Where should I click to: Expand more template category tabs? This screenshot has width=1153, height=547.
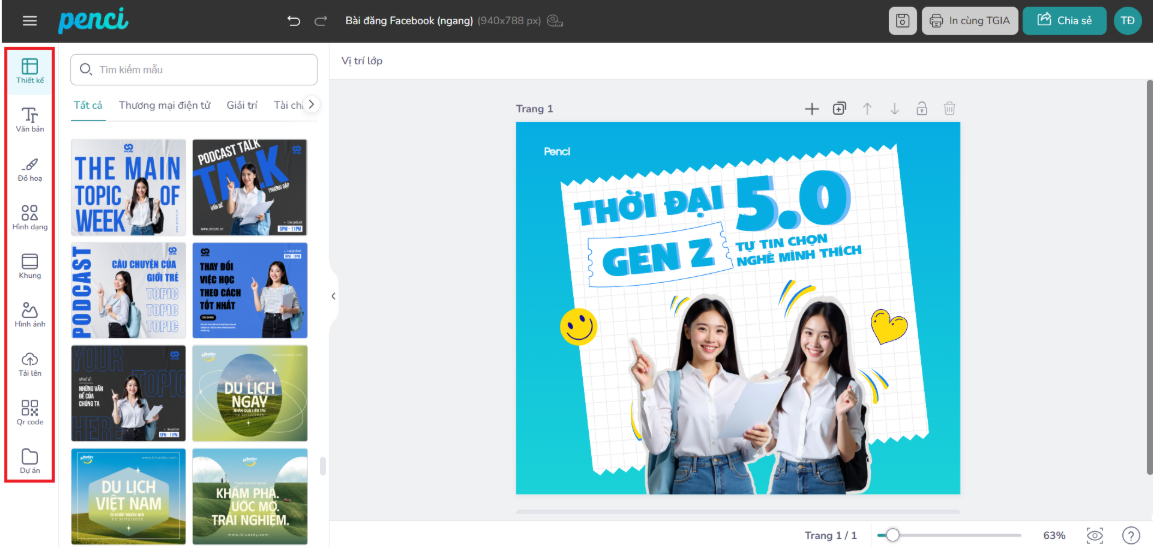[312, 104]
